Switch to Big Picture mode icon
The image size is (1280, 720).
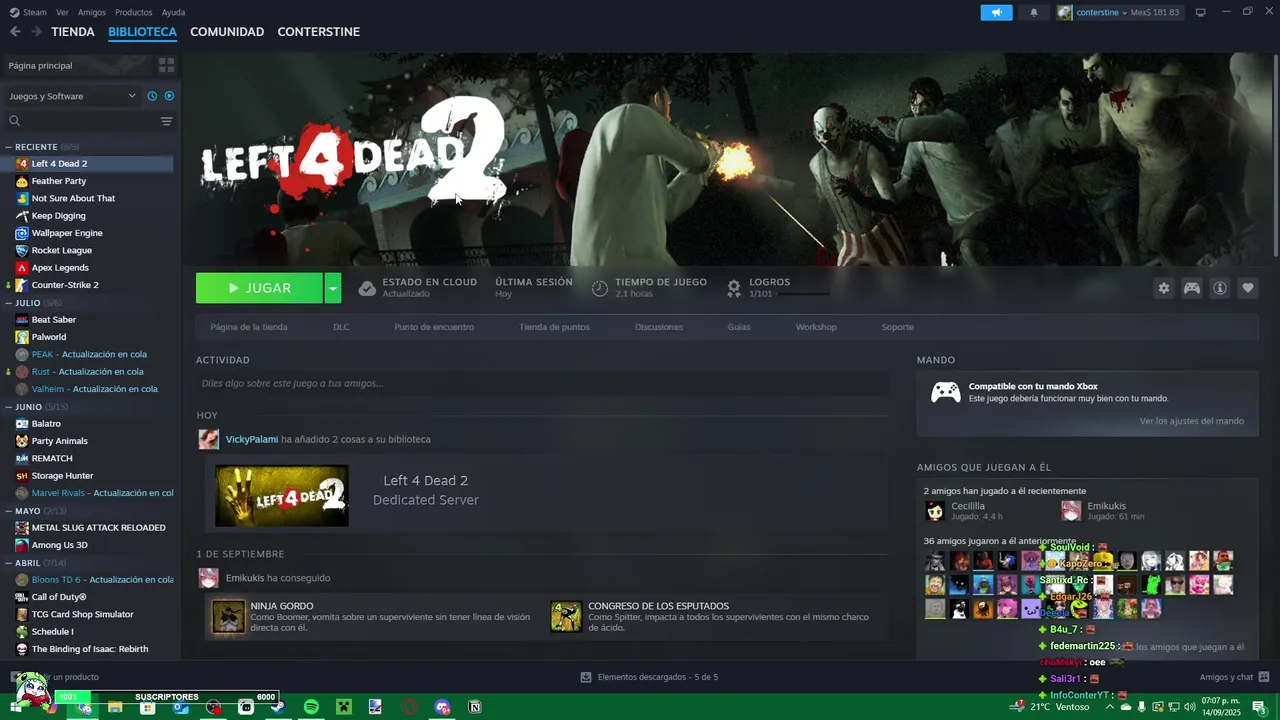tap(1201, 12)
